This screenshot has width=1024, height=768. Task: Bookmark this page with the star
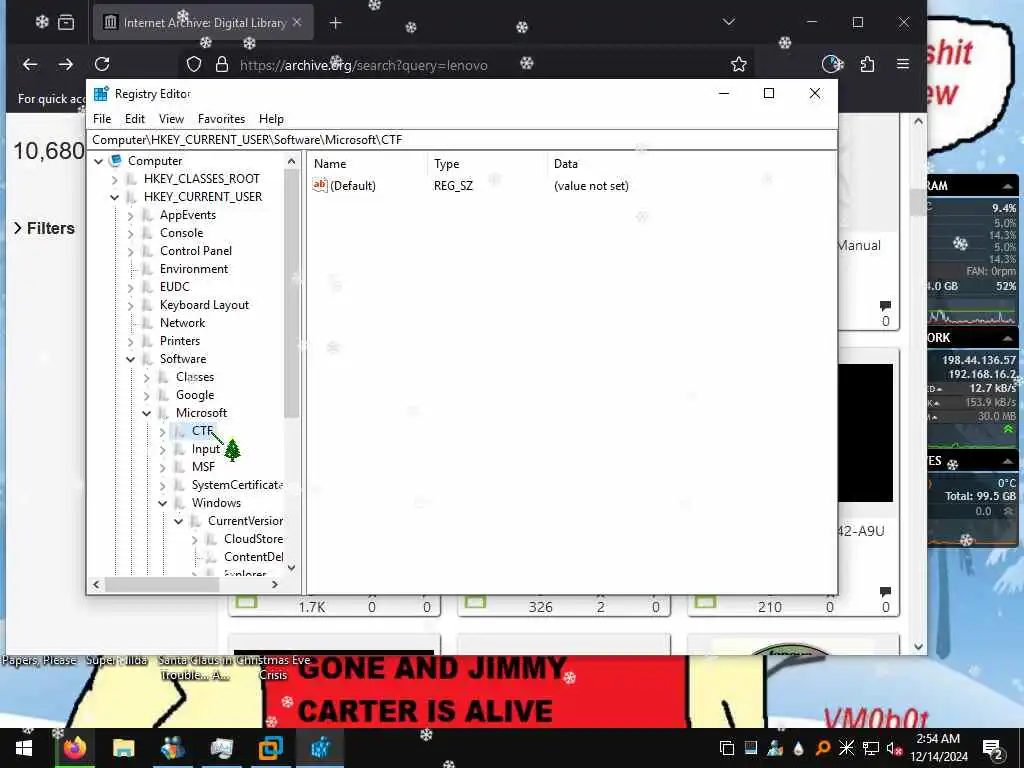click(739, 65)
